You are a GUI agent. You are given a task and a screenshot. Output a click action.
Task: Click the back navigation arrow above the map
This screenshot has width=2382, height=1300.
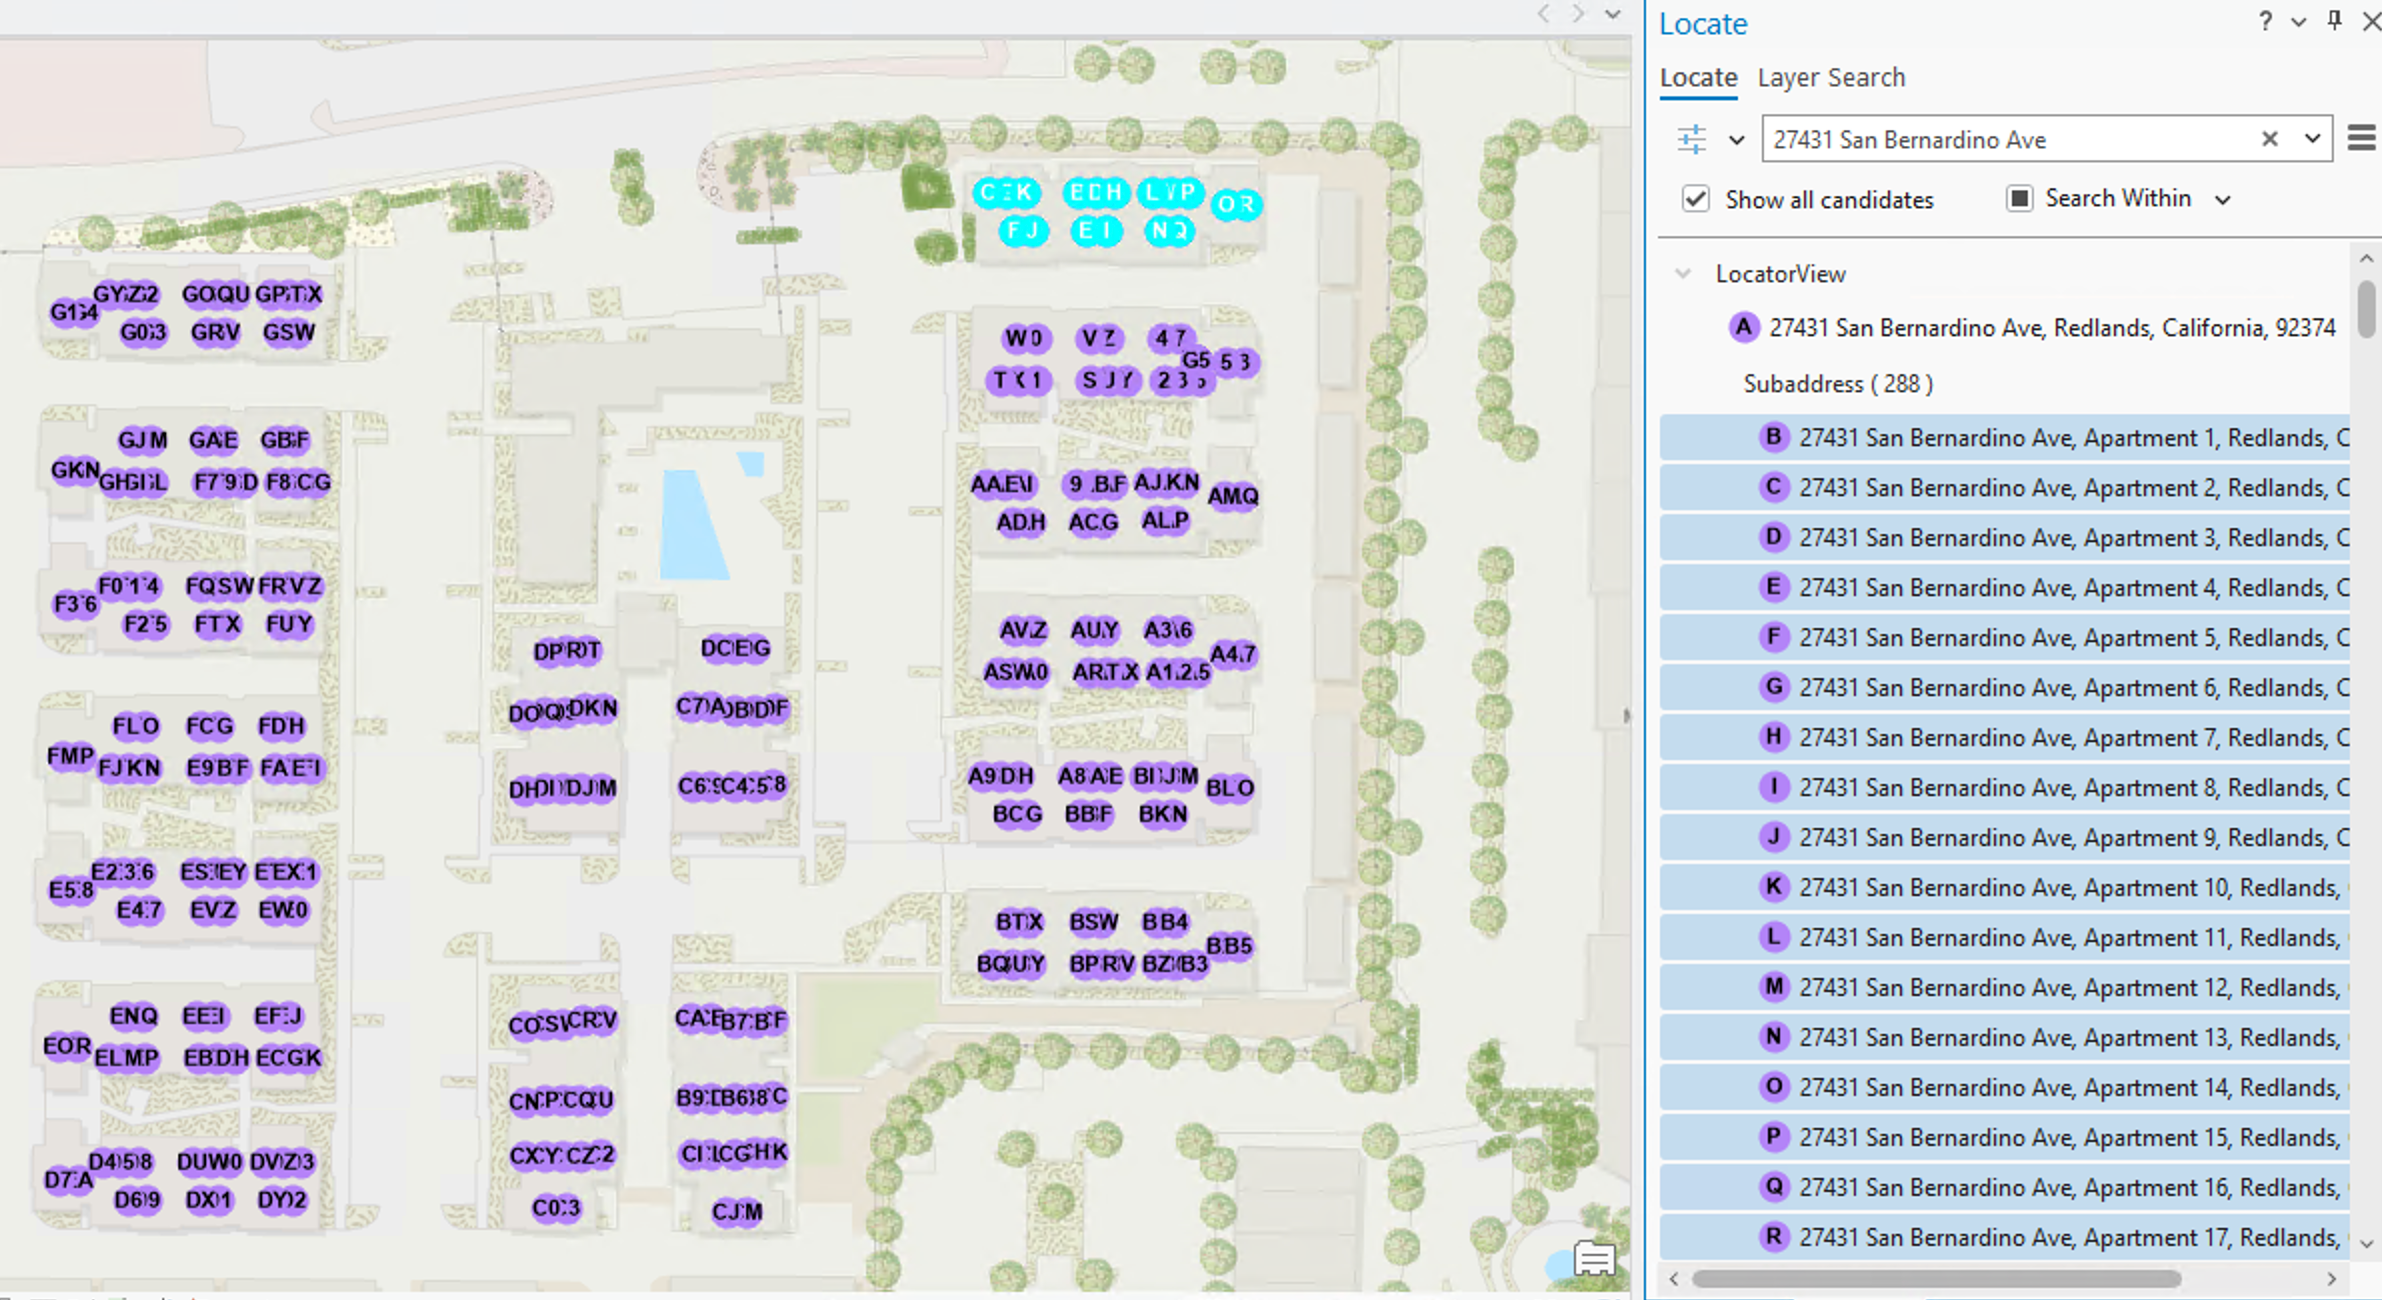pos(1543,15)
